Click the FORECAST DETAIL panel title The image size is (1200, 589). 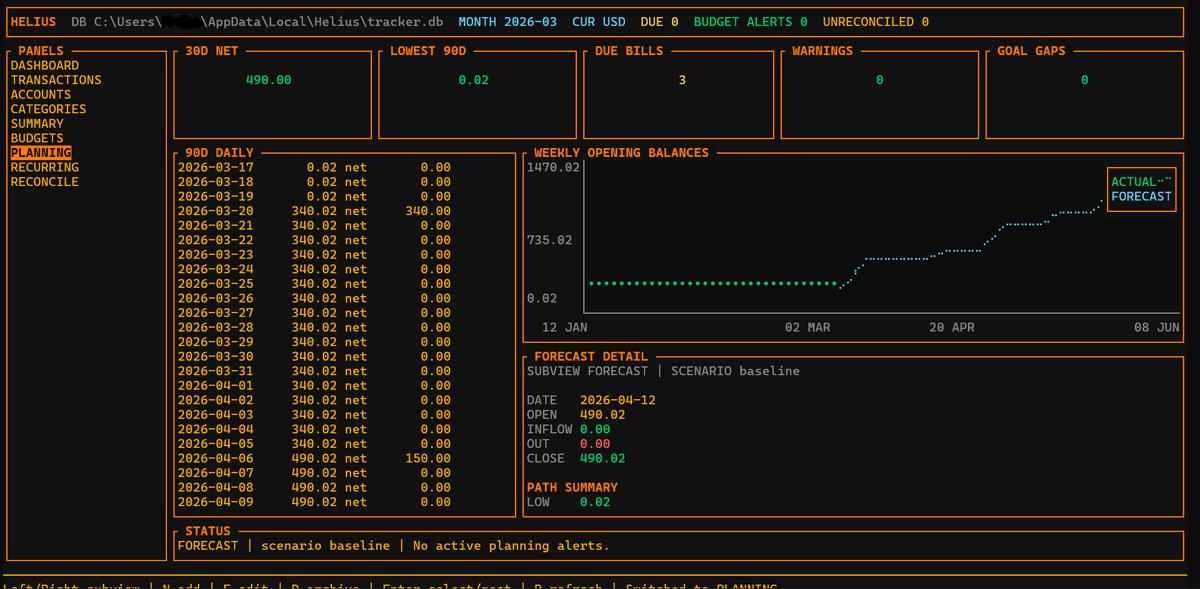point(591,356)
